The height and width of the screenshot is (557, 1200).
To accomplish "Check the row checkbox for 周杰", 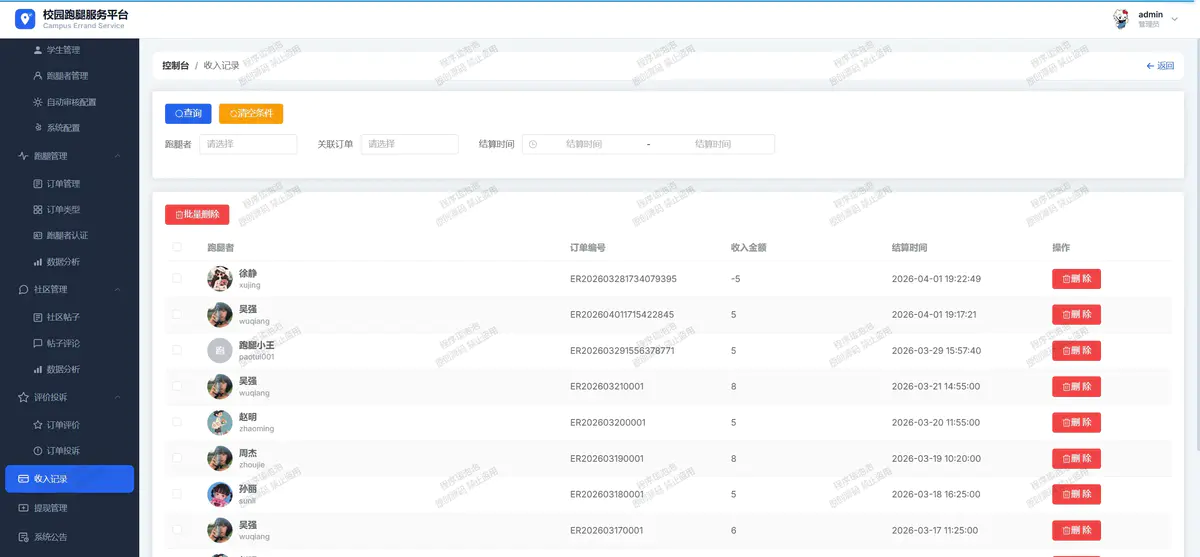I will 177,458.
